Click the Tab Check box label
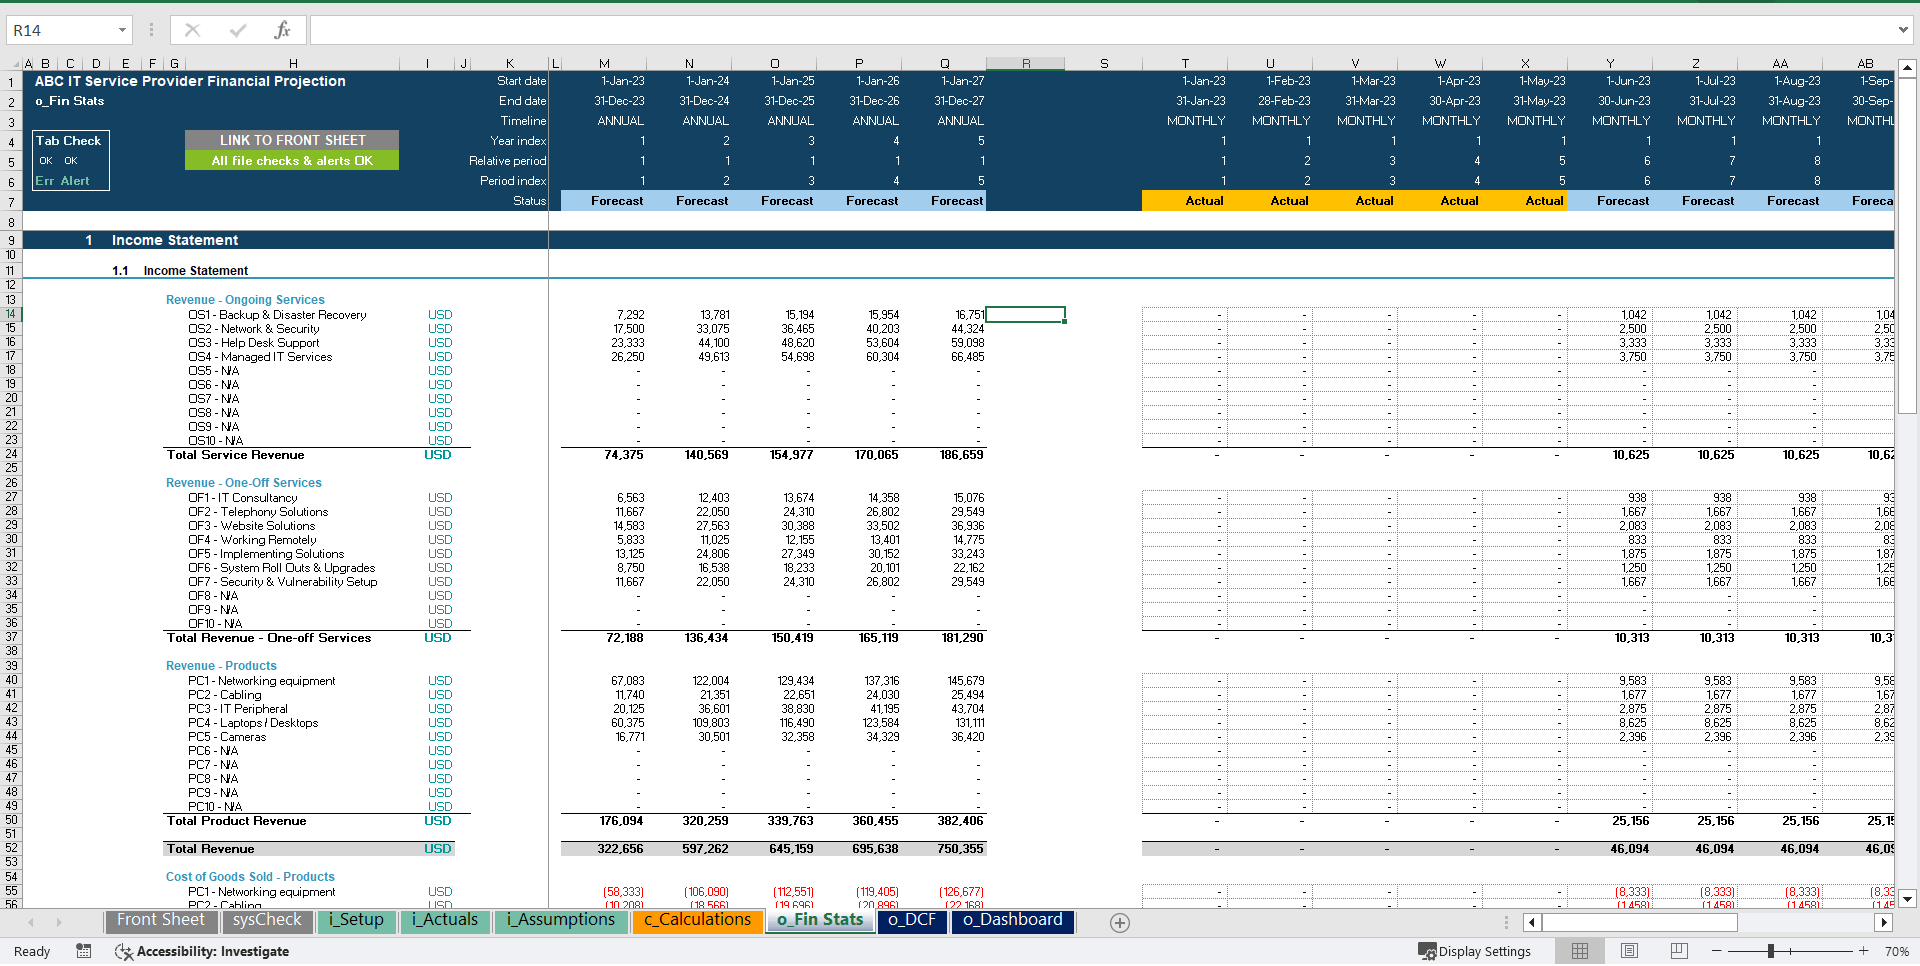1920x966 pixels. [x=68, y=141]
